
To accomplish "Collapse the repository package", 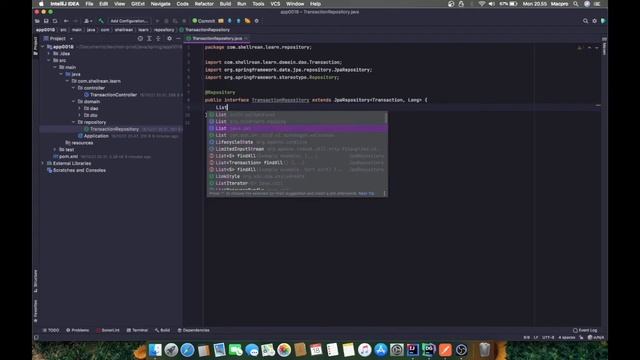I will [73, 122].
